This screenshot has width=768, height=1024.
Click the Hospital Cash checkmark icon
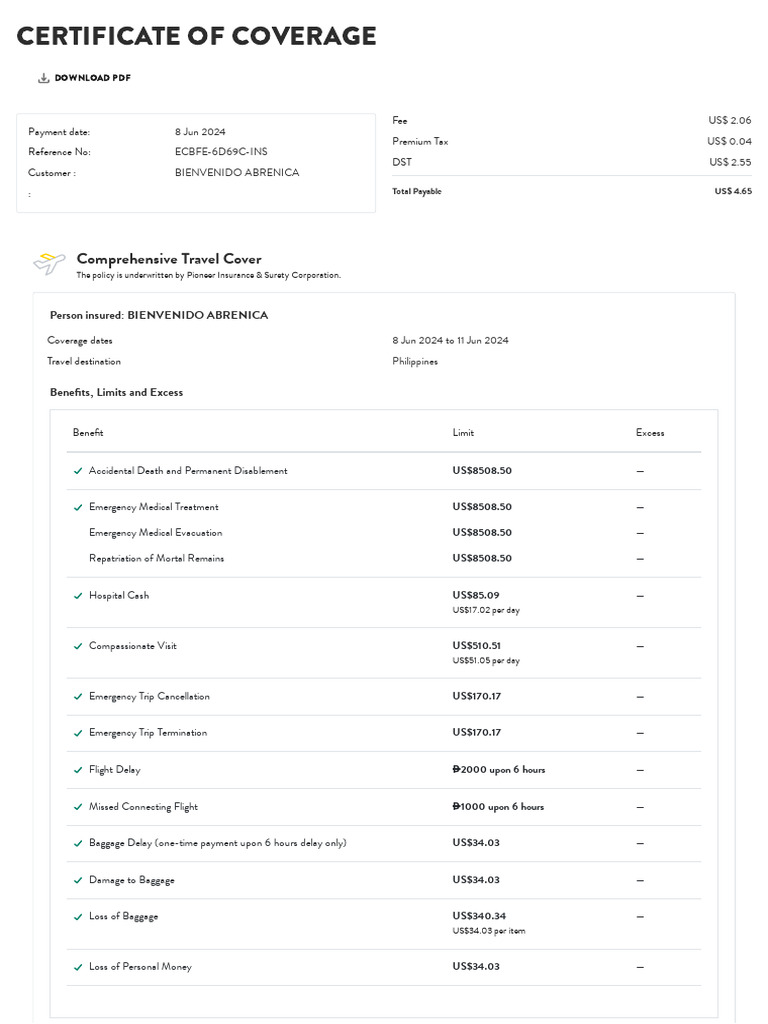78,596
